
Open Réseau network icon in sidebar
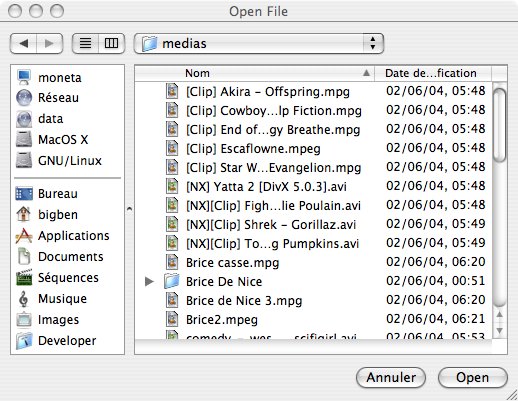click(x=24, y=98)
